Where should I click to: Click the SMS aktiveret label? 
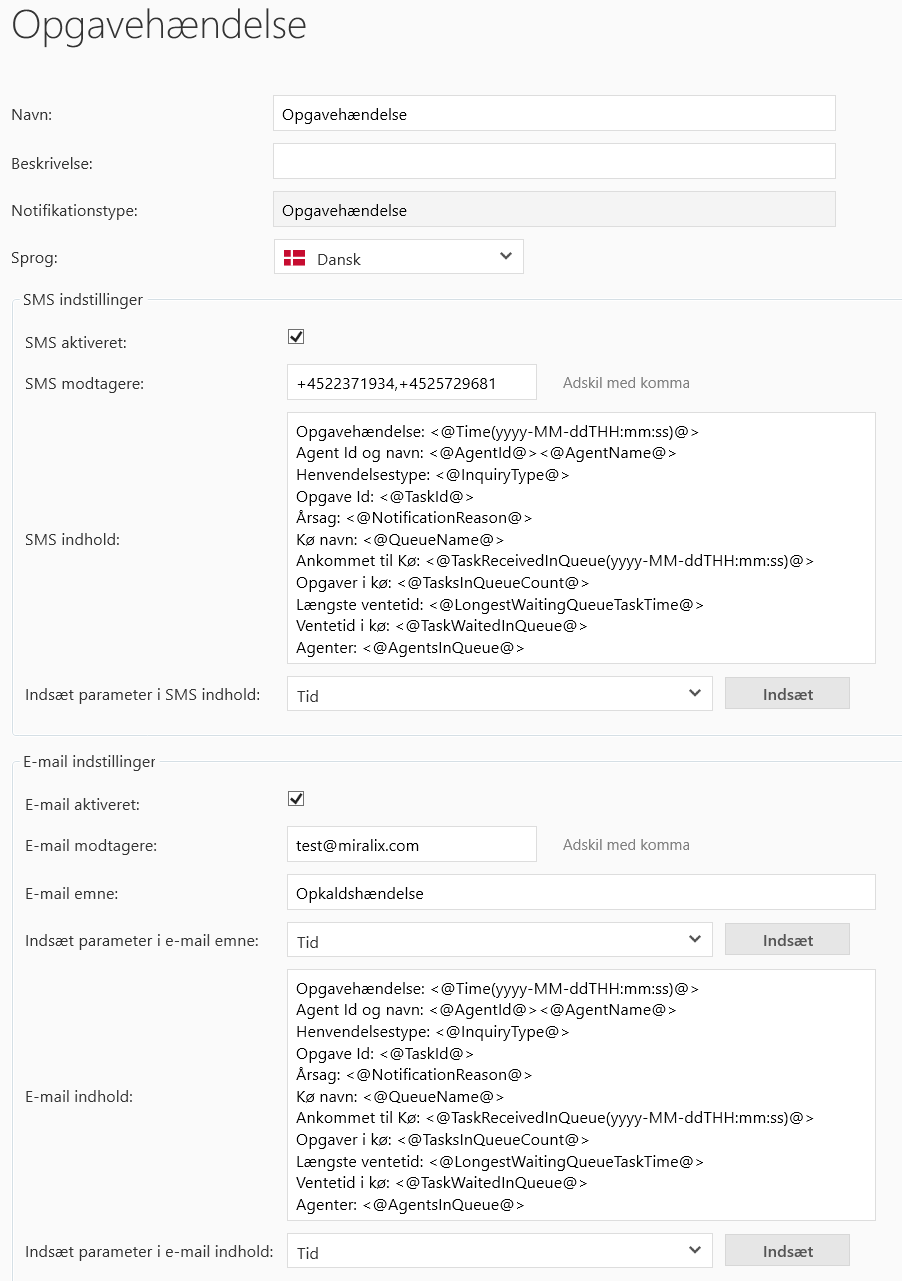coord(76,343)
